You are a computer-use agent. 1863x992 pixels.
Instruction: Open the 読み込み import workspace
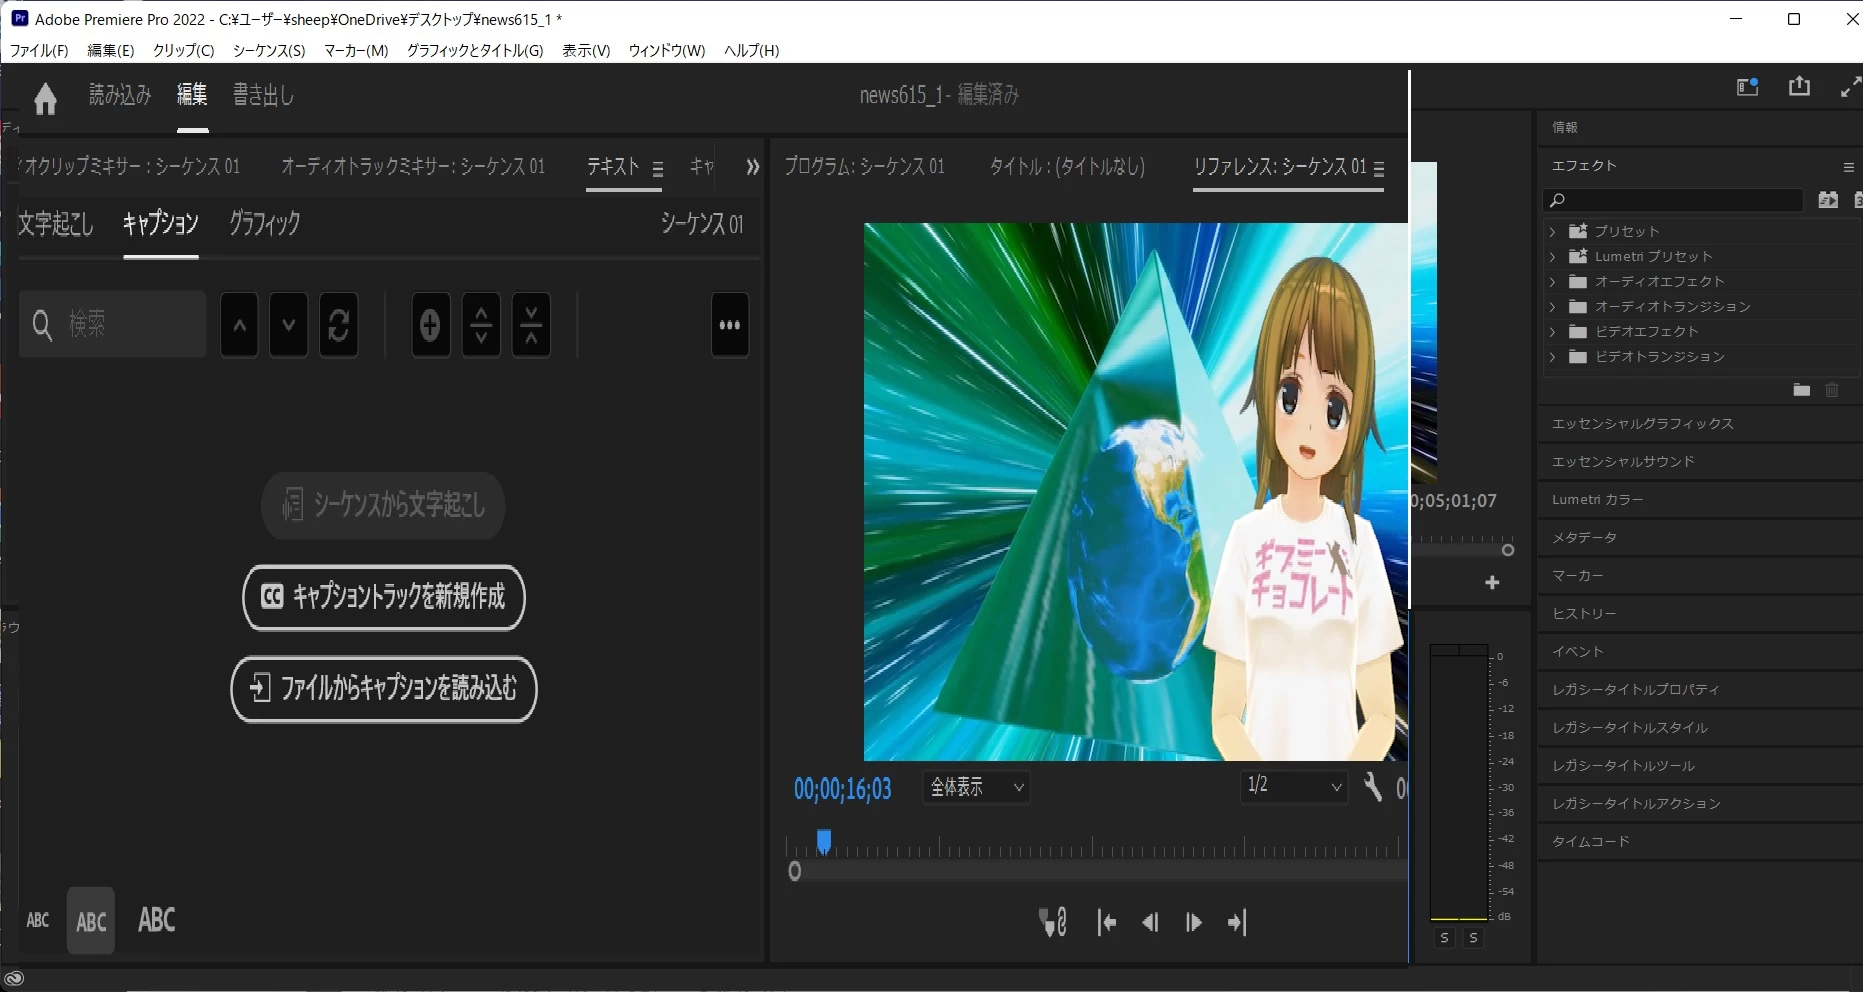click(x=120, y=95)
